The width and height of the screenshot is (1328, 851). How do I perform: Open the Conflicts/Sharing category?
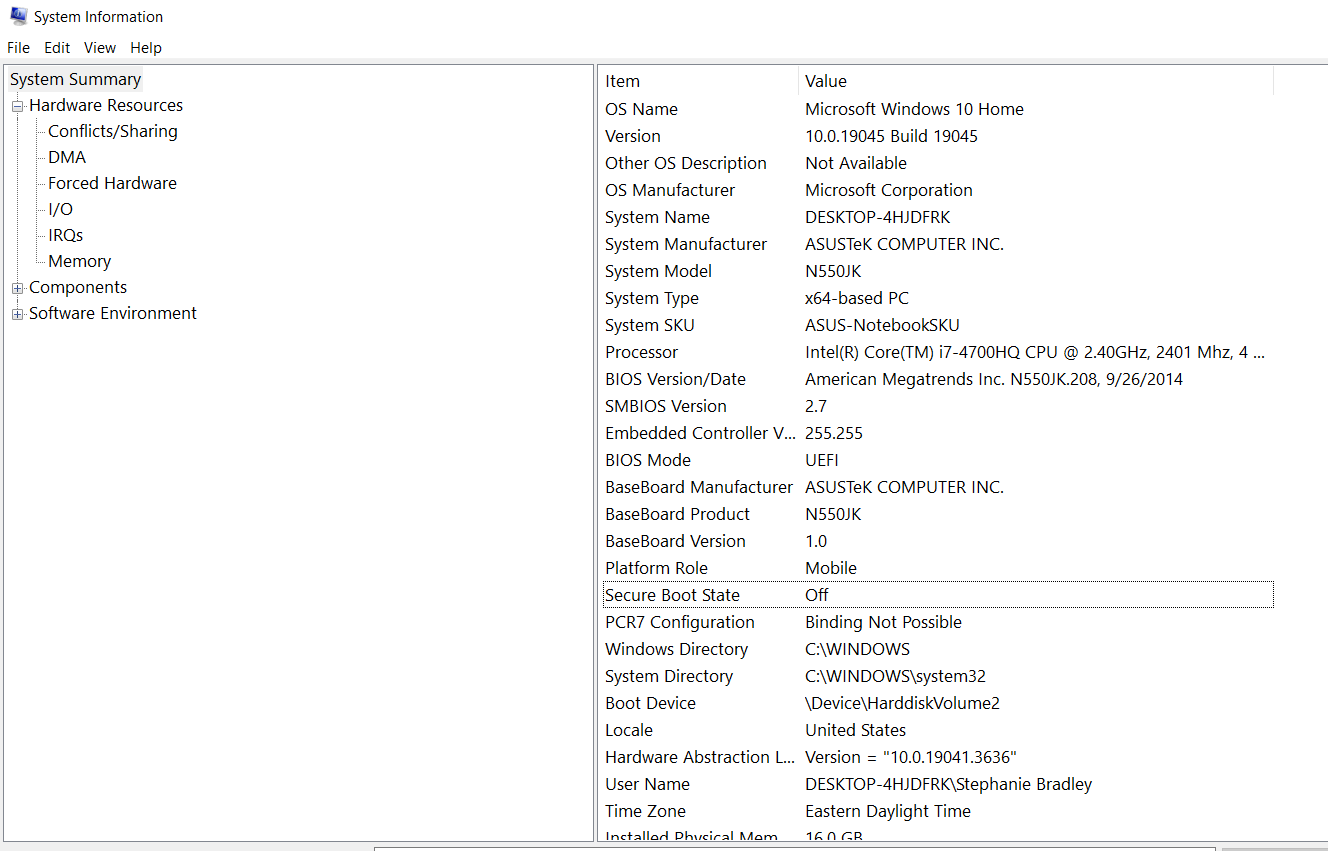[112, 130]
